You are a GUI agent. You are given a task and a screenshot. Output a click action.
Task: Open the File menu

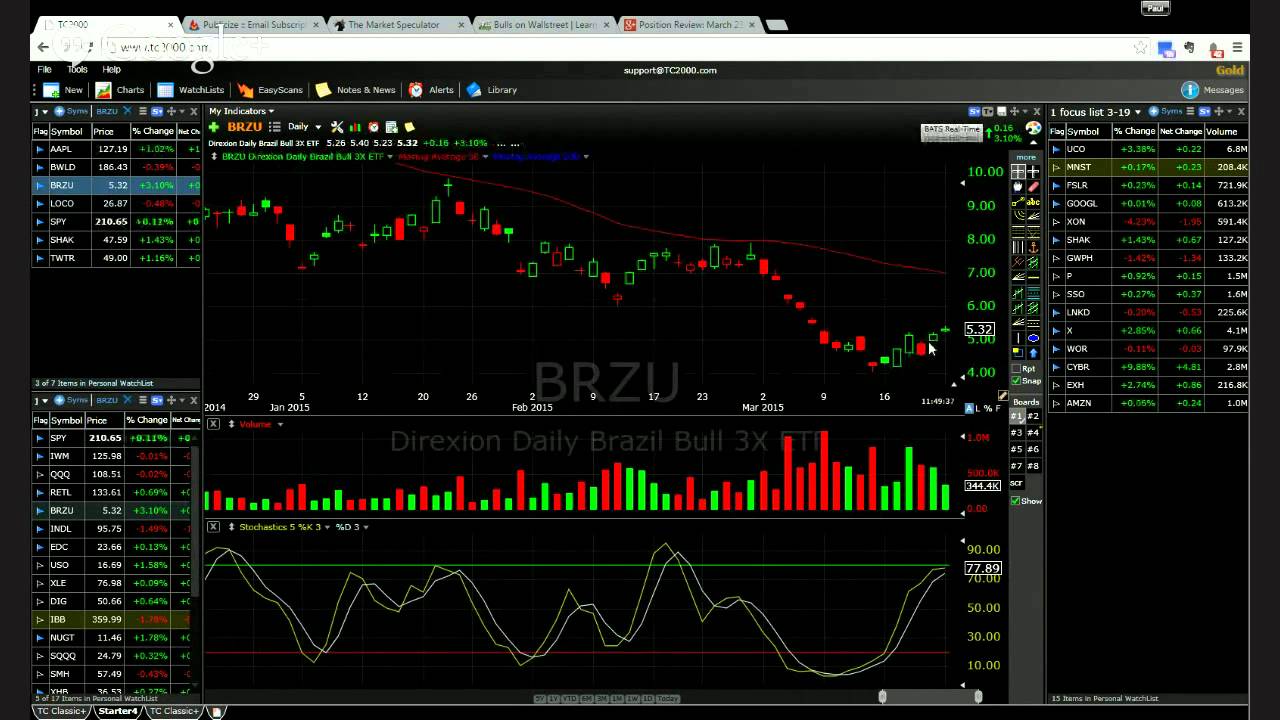[x=45, y=70]
